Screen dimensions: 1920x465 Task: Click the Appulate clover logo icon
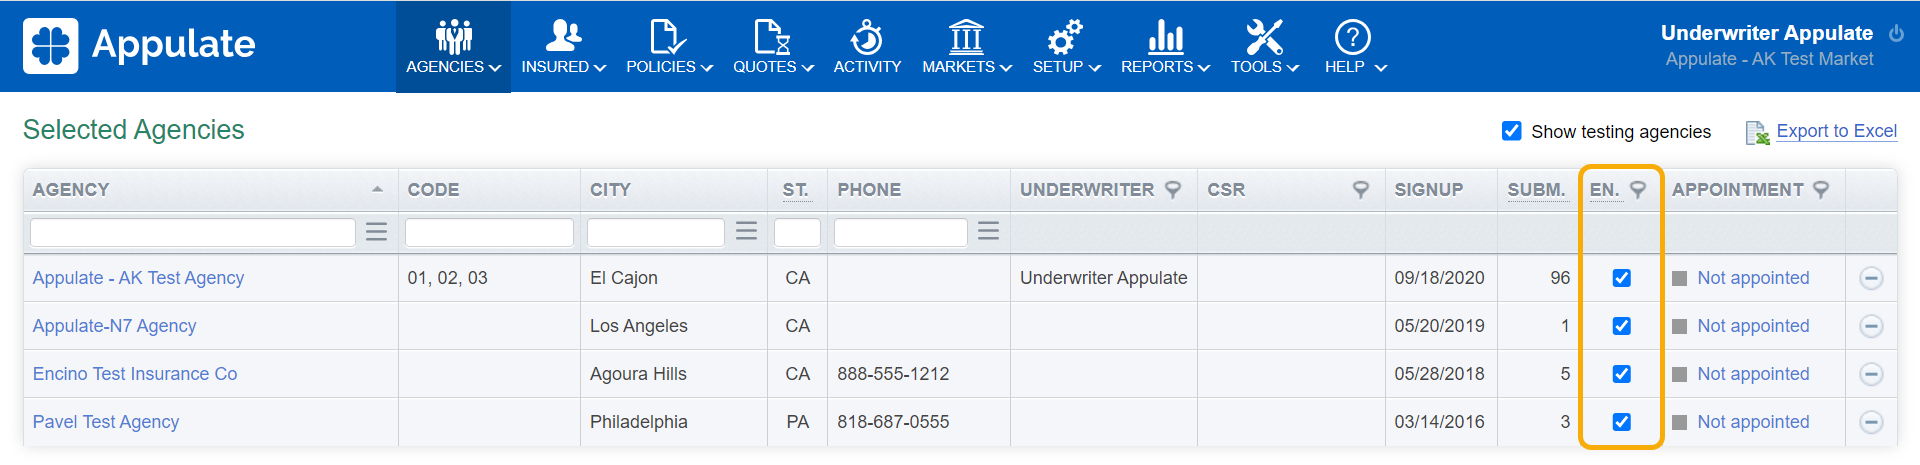click(x=50, y=46)
